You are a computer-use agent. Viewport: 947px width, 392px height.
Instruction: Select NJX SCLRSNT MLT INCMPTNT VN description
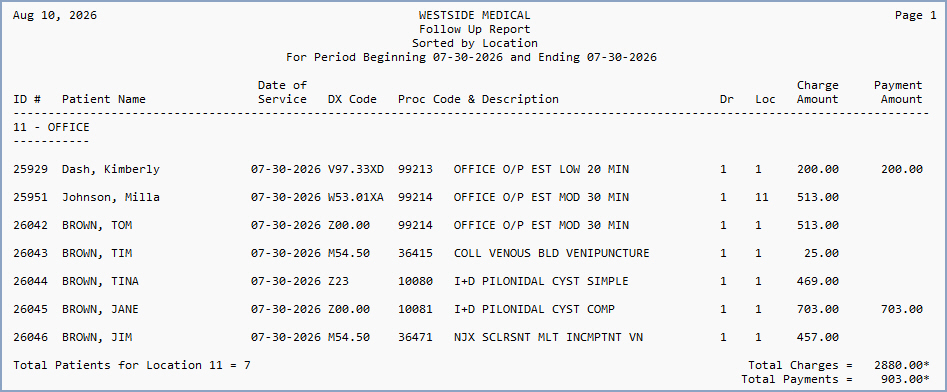click(x=548, y=337)
